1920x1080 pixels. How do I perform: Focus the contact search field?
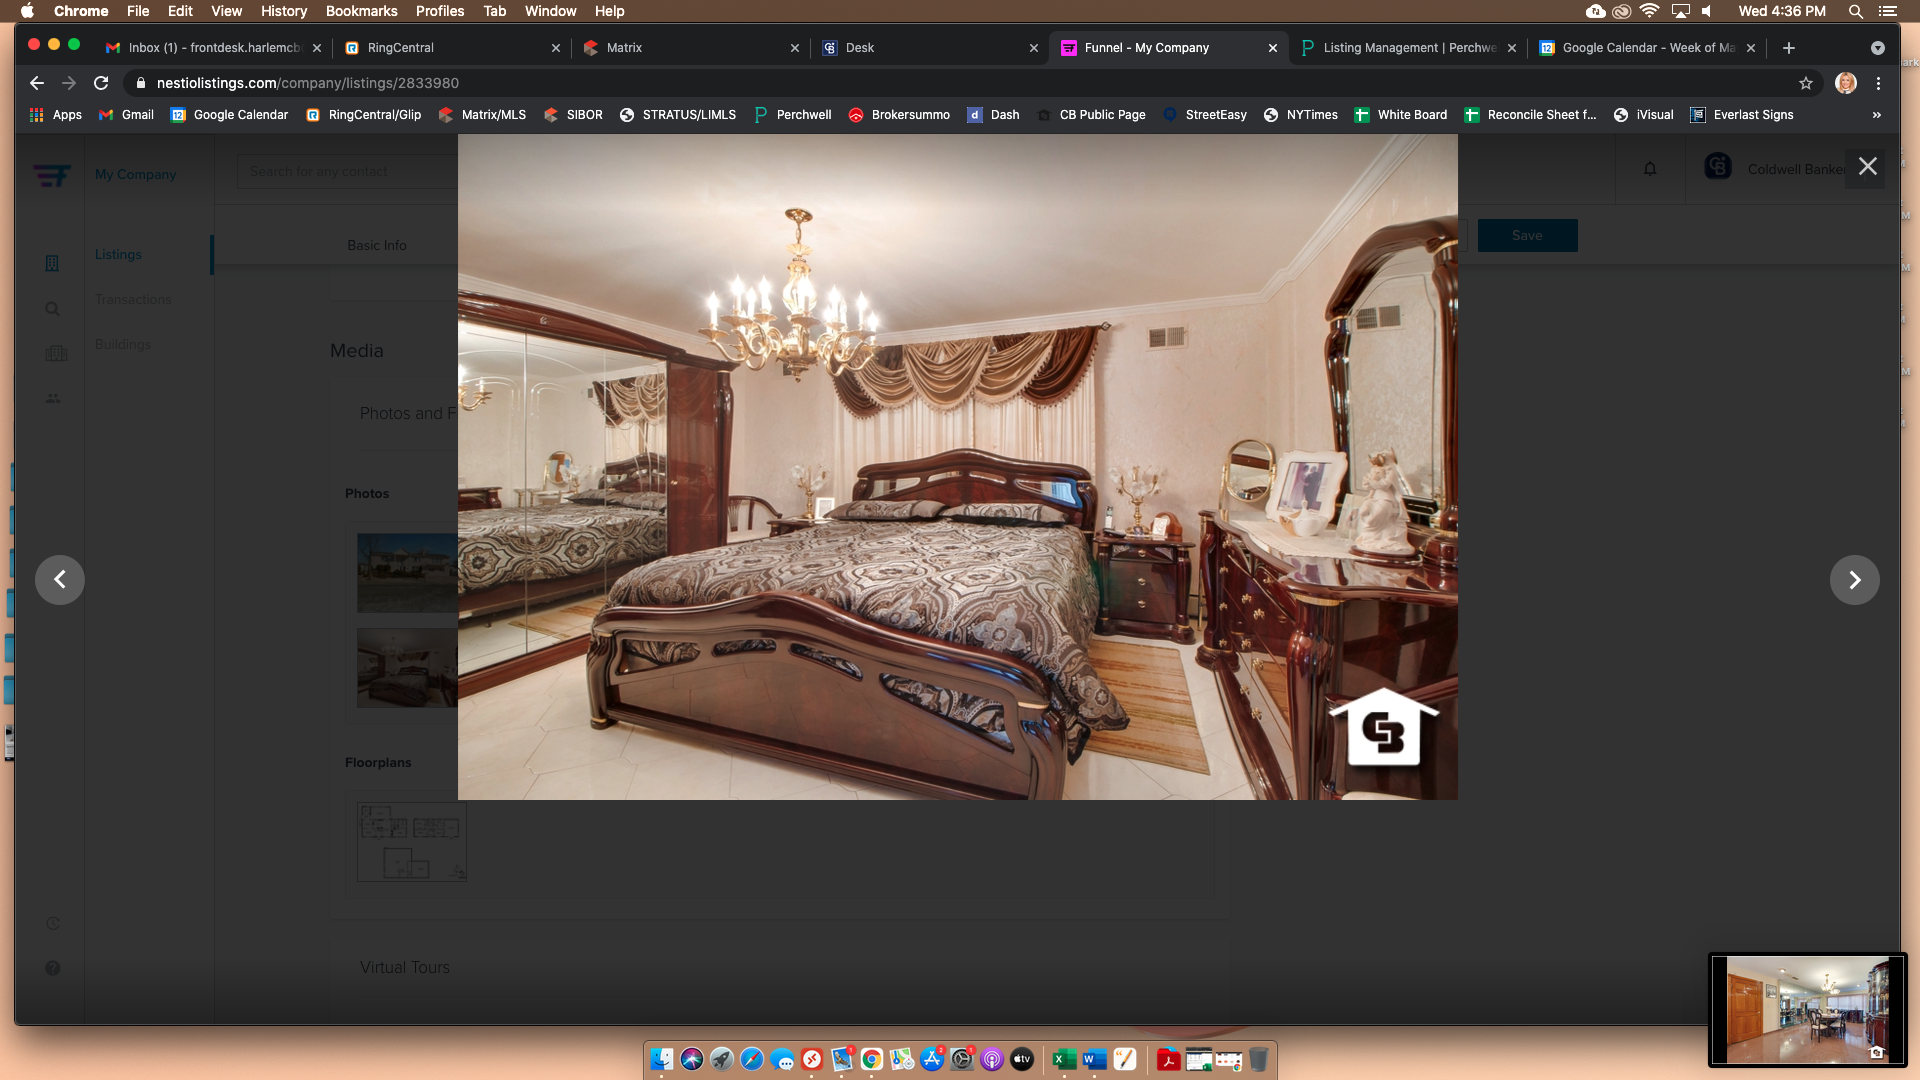[x=347, y=171]
